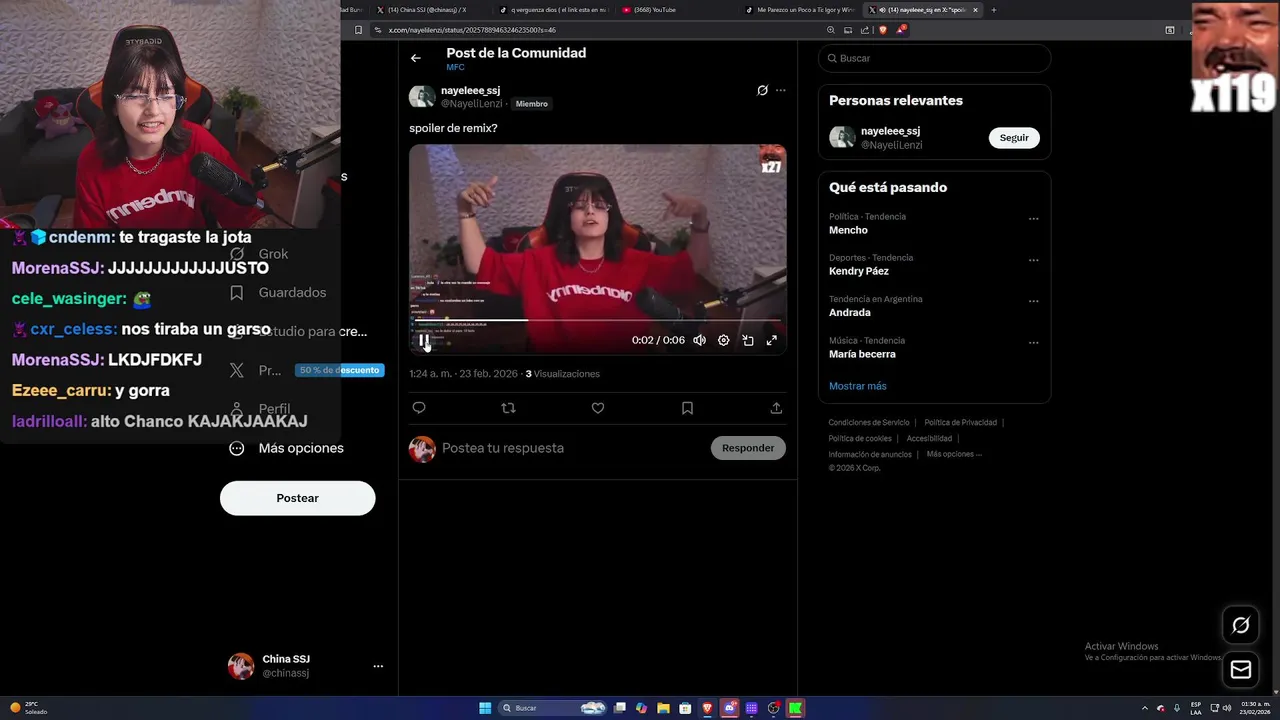Viewport: 1280px width, 720px height.
Task: Open 'Condiciones de Servicio' link
Action: (x=869, y=423)
